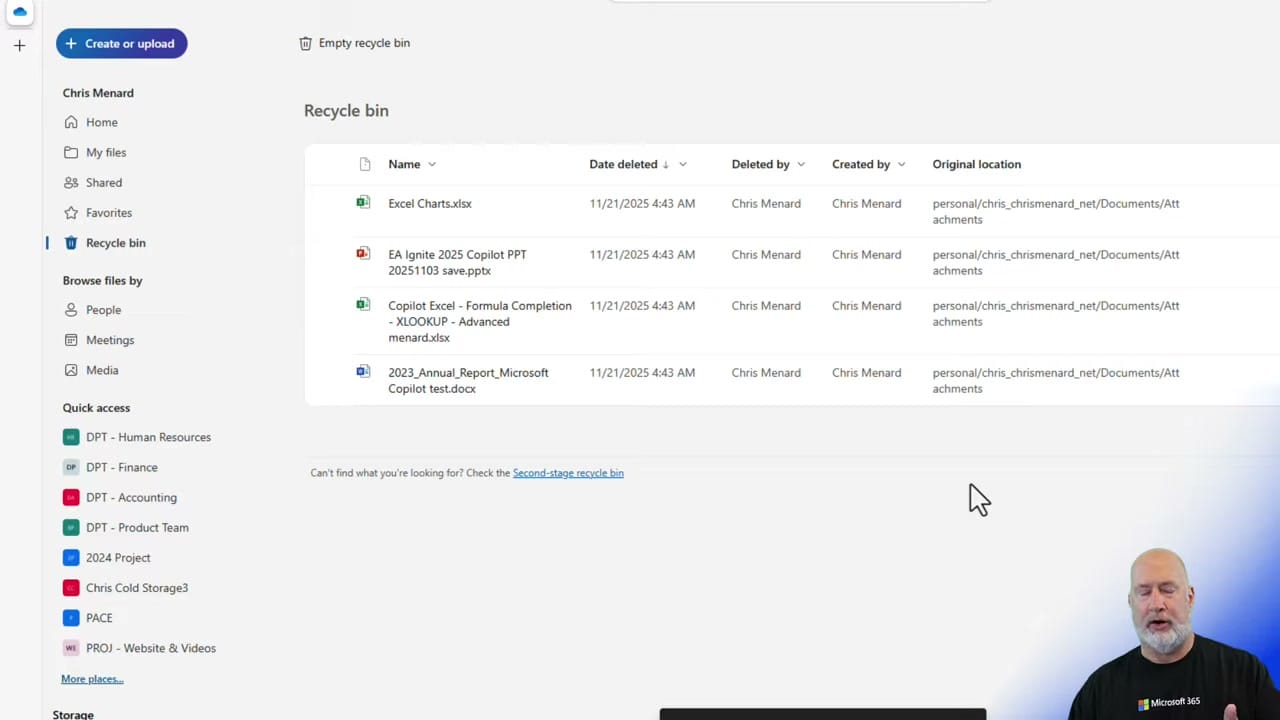Open the Shared section from sidebar
1280x720 pixels.
104,182
